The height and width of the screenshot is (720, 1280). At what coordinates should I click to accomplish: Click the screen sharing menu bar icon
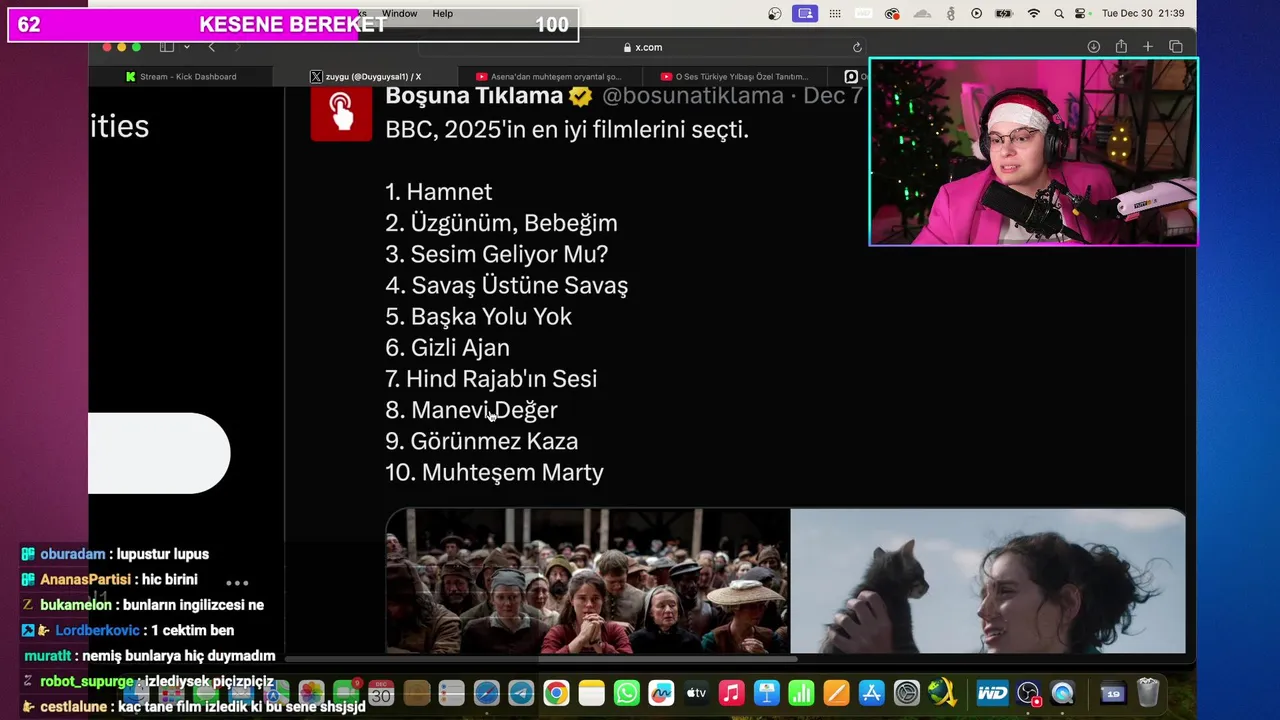coord(804,14)
